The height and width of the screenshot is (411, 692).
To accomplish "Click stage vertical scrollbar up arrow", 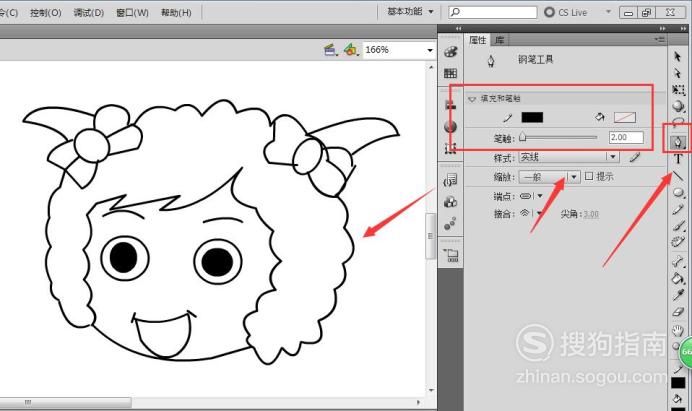I will coord(431,68).
